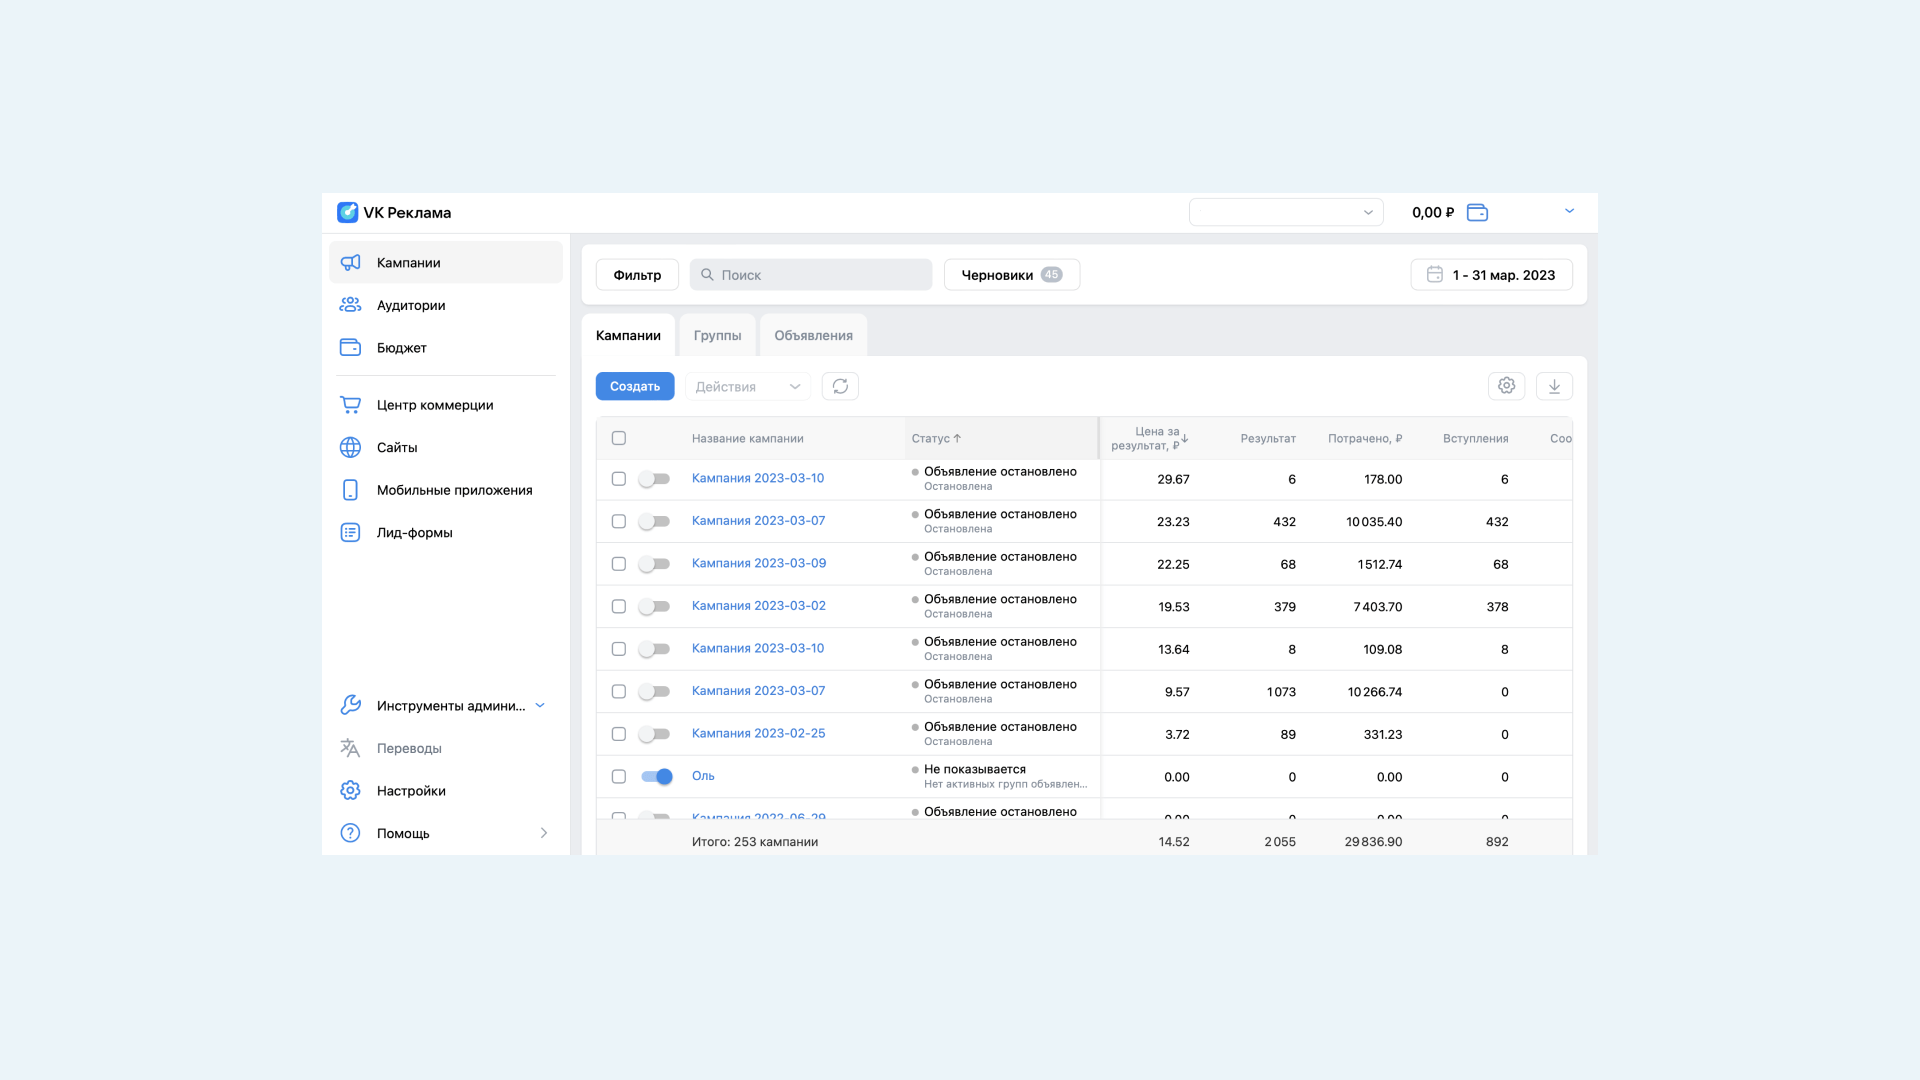Click the download export icon
Screen dimensions: 1920x1080
coord(1554,386)
